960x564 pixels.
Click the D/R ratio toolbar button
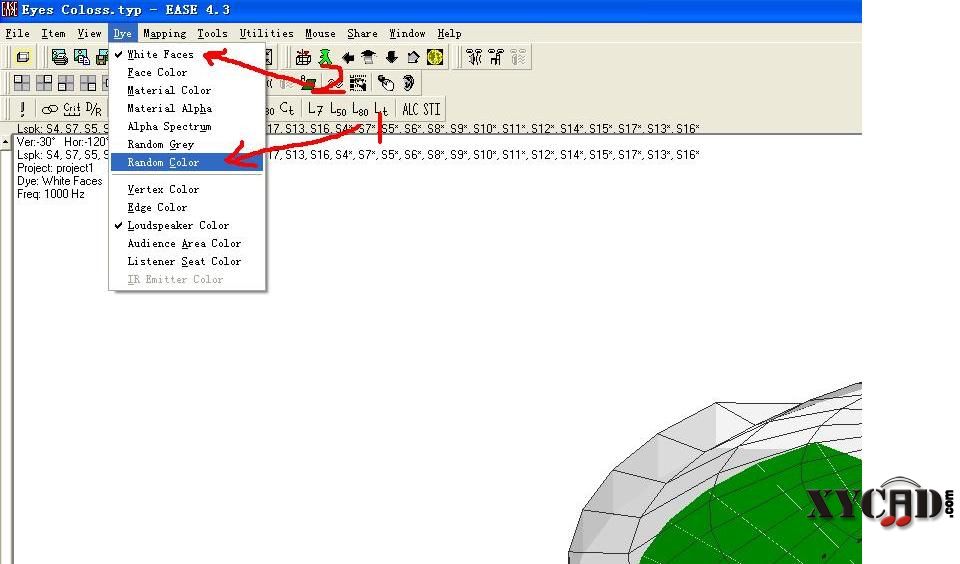pyautogui.click(x=94, y=109)
